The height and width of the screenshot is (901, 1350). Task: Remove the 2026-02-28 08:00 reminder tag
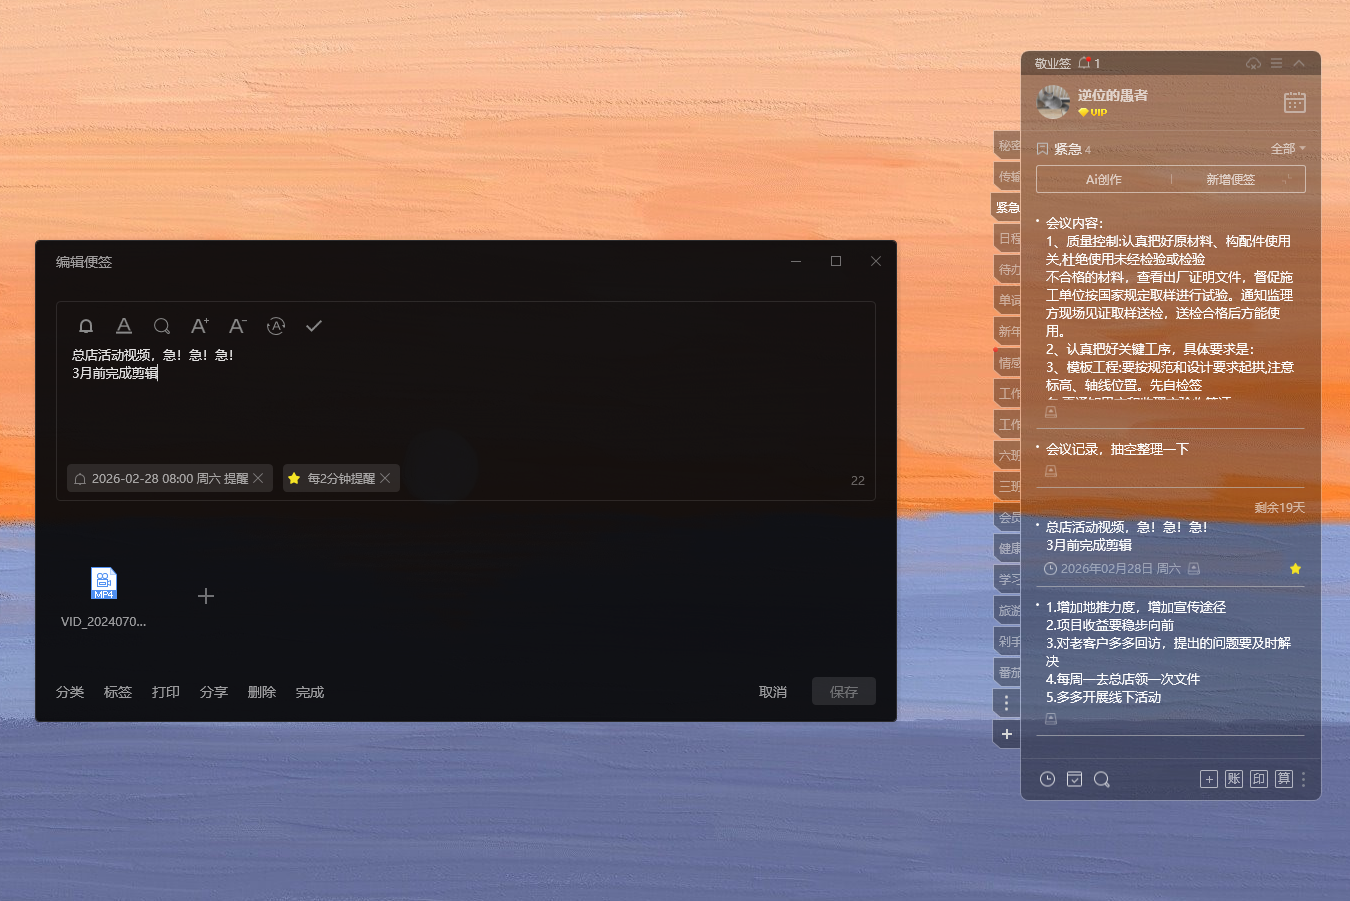[x=259, y=479]
